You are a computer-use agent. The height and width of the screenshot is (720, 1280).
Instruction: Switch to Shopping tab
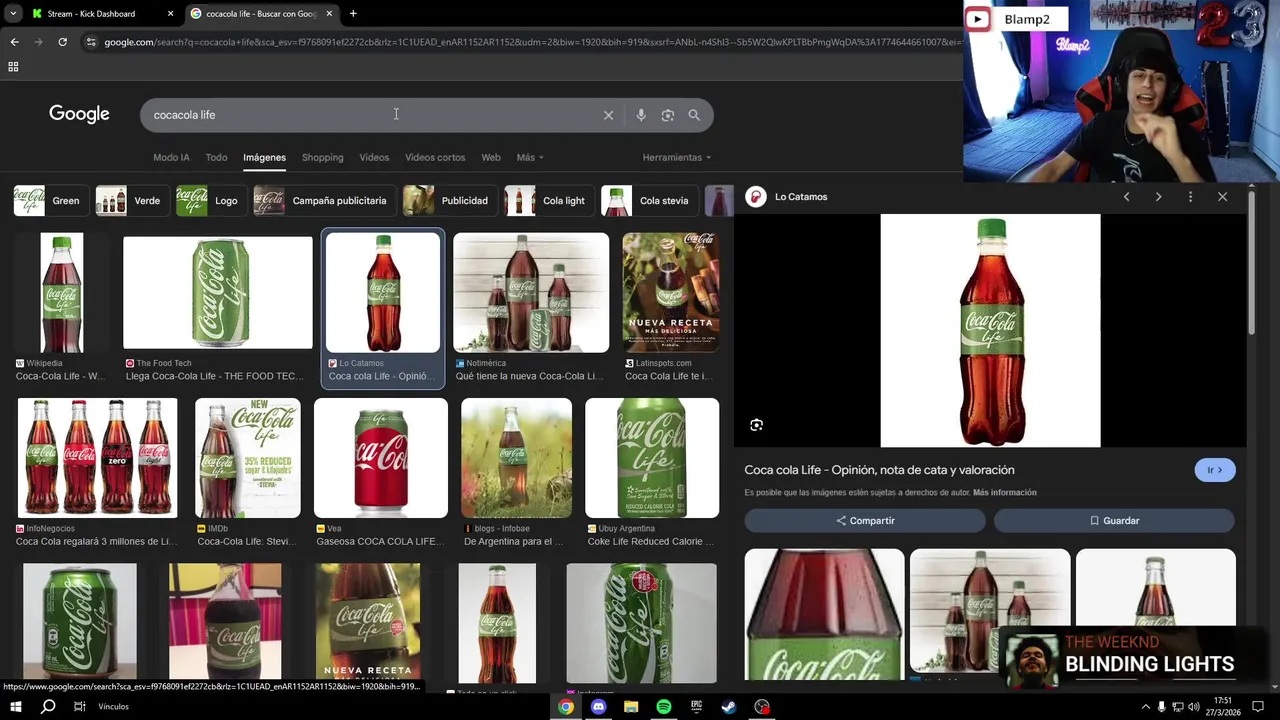(322, 158)
